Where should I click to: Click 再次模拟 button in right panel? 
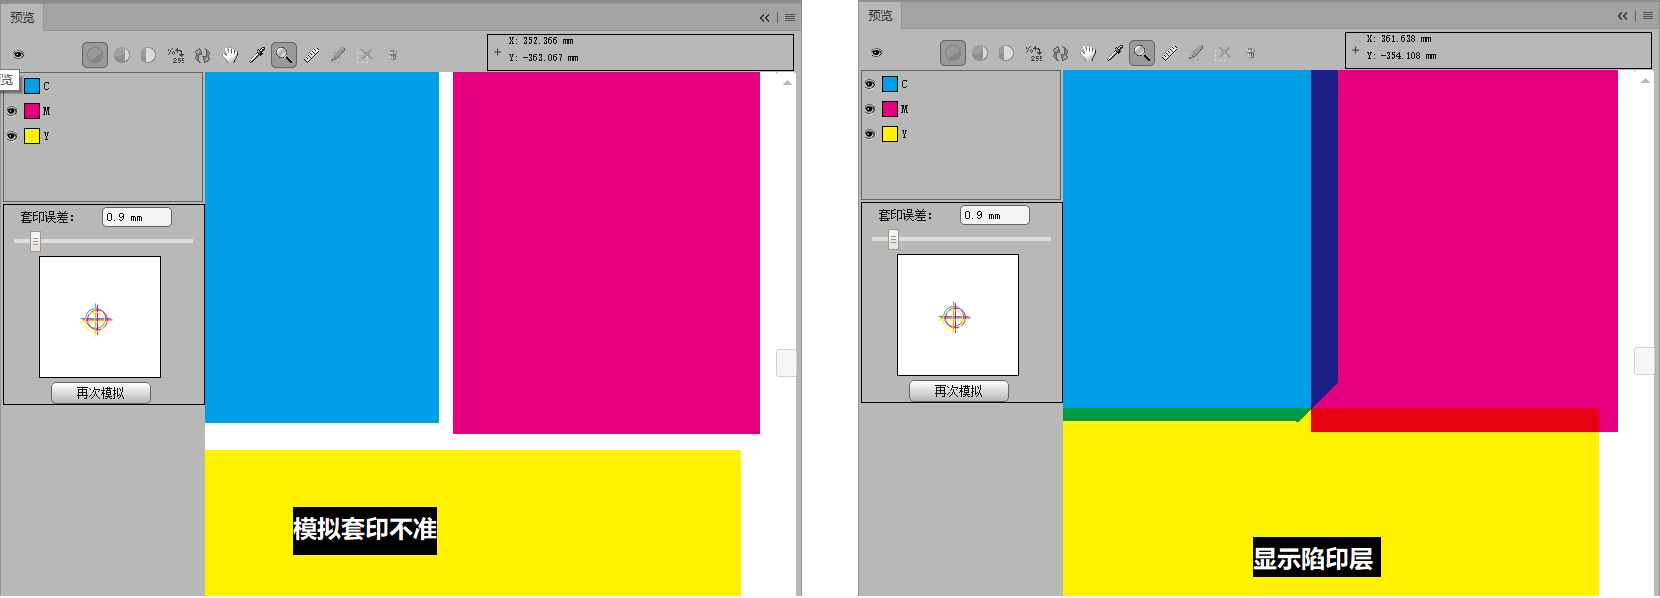point(958,391)
